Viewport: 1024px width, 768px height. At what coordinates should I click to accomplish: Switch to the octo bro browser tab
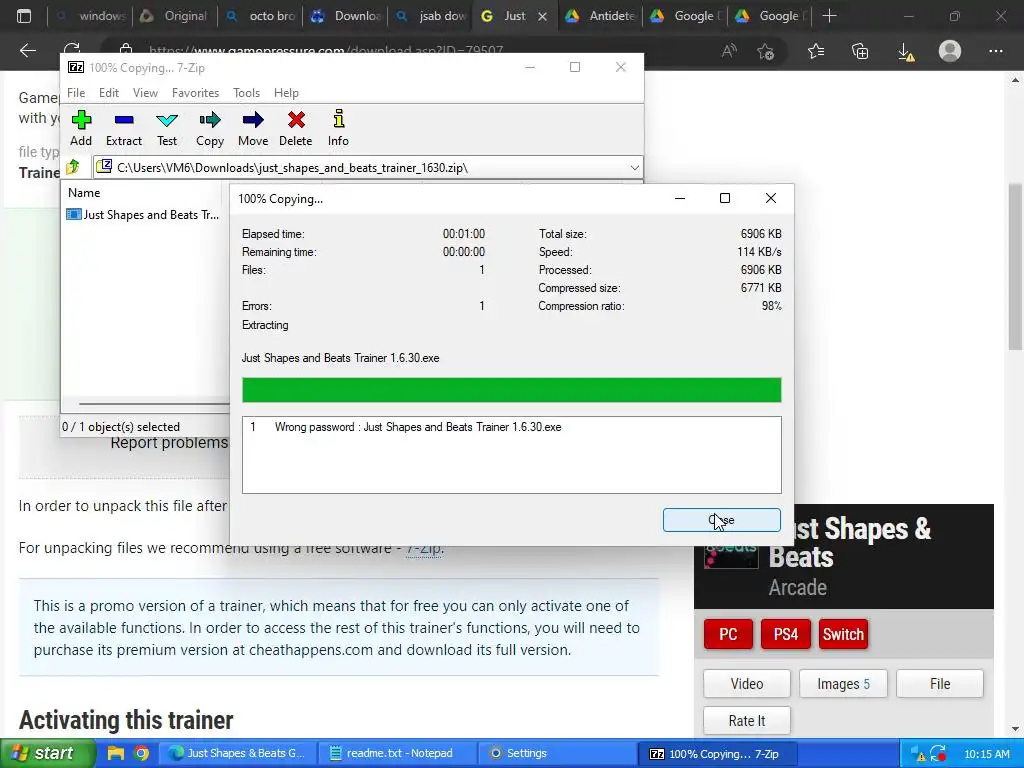(x=260, y=16)
